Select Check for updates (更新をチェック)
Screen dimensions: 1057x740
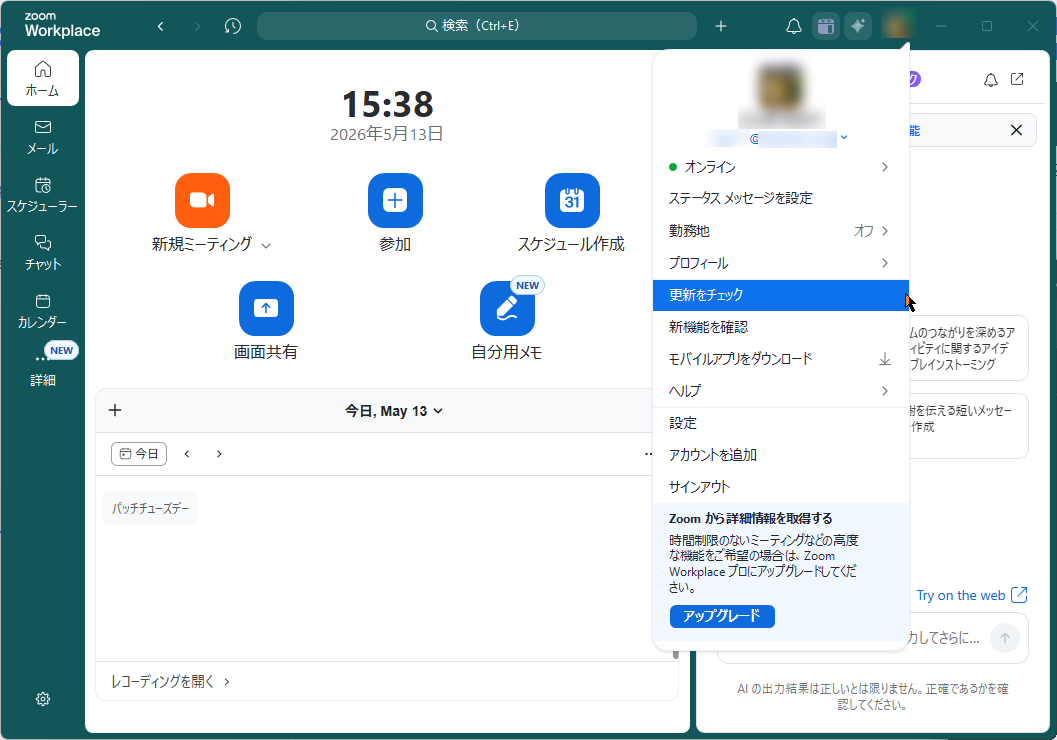(x=781, y=295)
